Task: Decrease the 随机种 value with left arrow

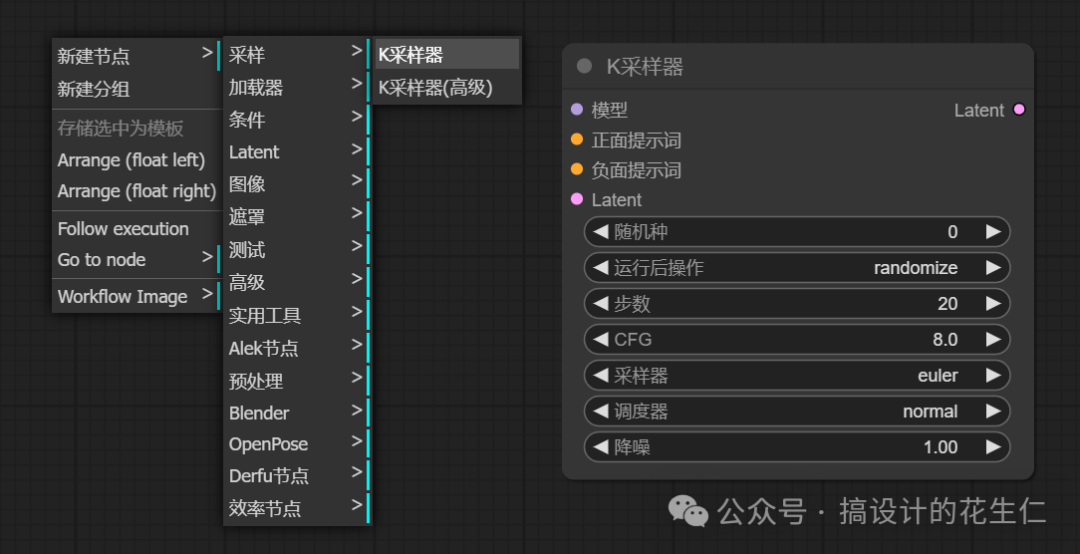Action: coord(601,232)
